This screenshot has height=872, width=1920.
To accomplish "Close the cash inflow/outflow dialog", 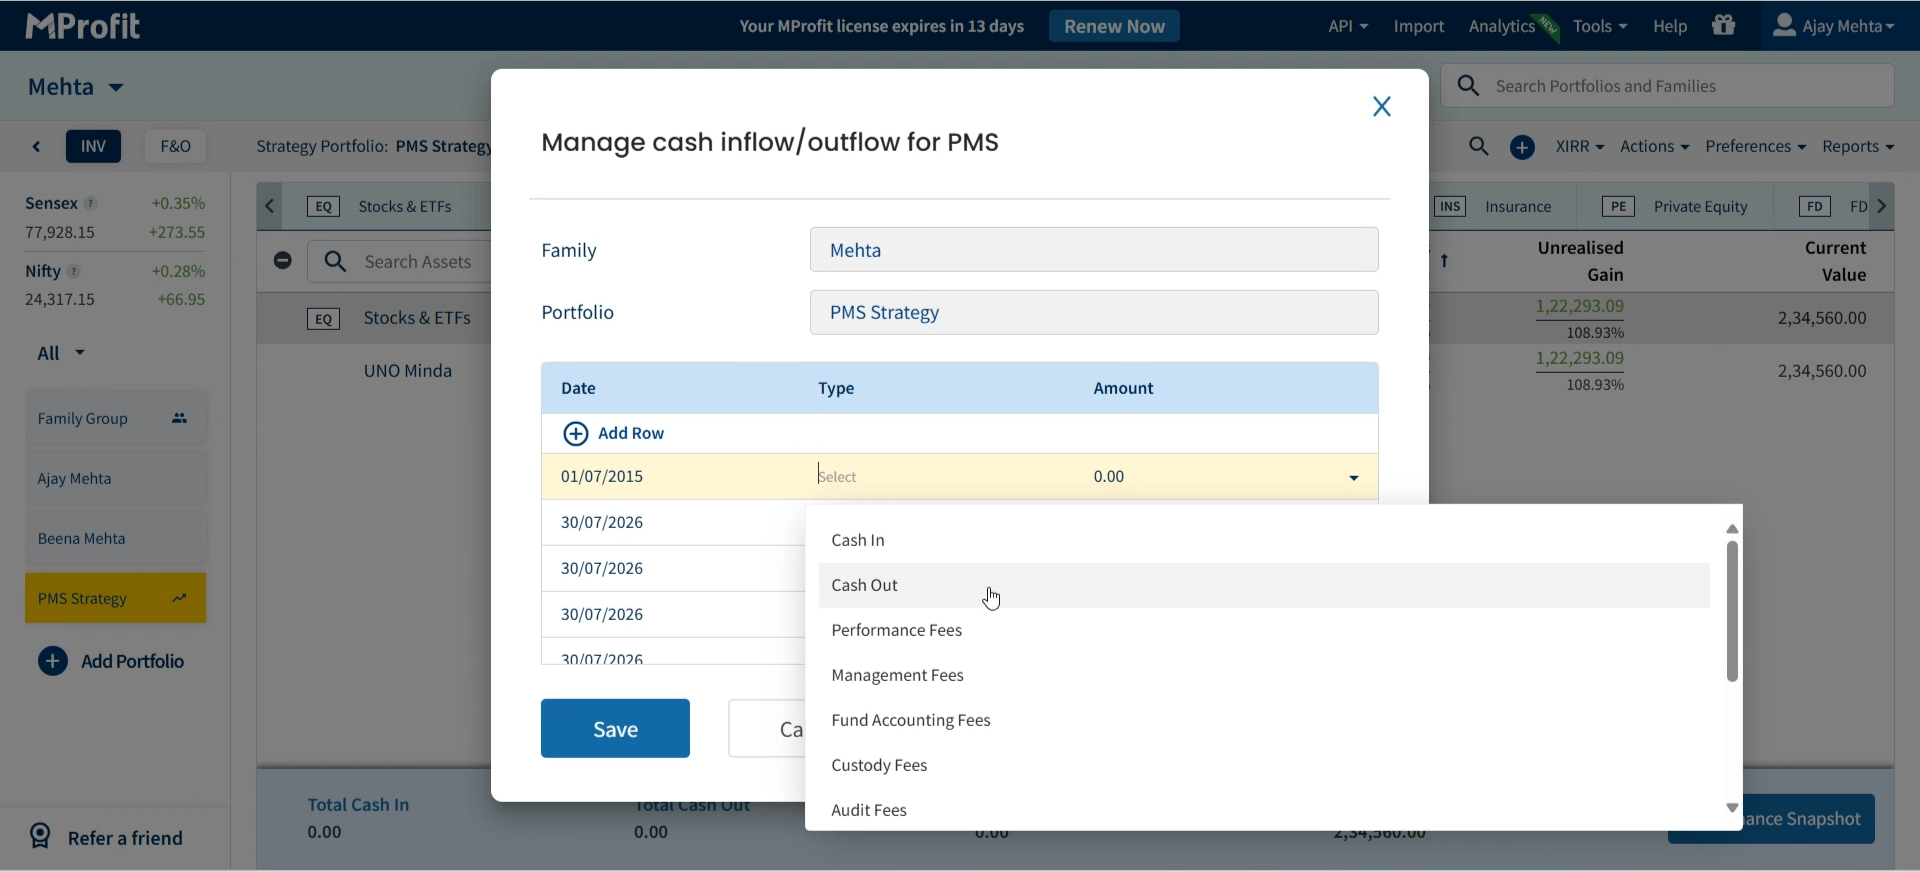I will coord(1382,106).
